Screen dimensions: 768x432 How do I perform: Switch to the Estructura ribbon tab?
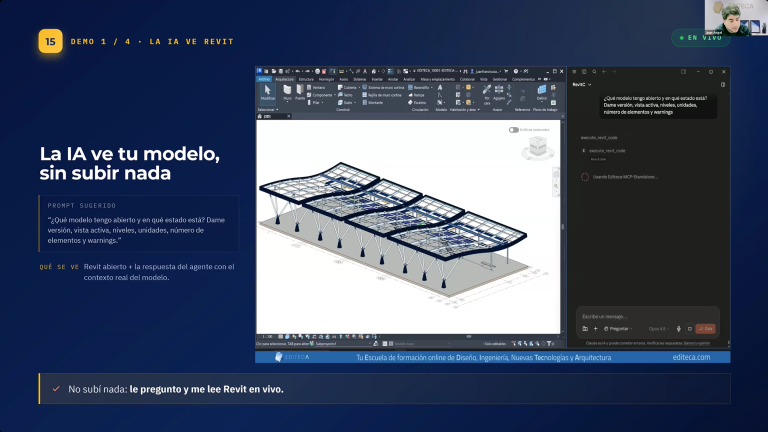[306, 79]
